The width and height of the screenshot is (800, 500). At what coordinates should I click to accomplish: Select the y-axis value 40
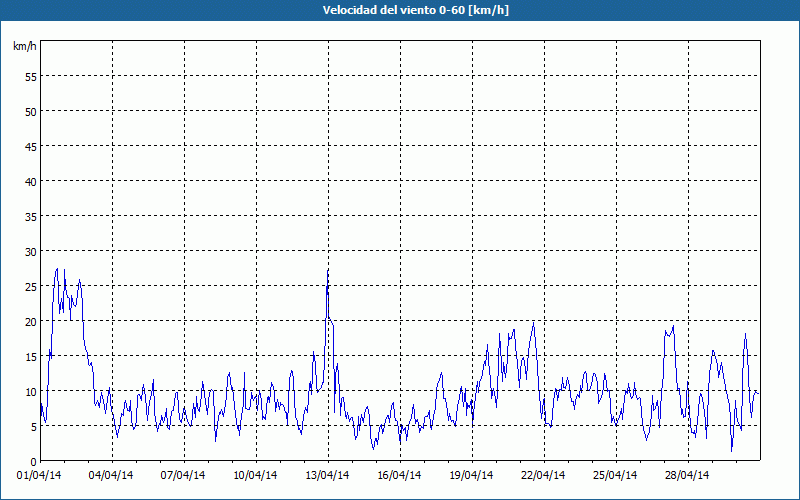click(x=31, y=182)
